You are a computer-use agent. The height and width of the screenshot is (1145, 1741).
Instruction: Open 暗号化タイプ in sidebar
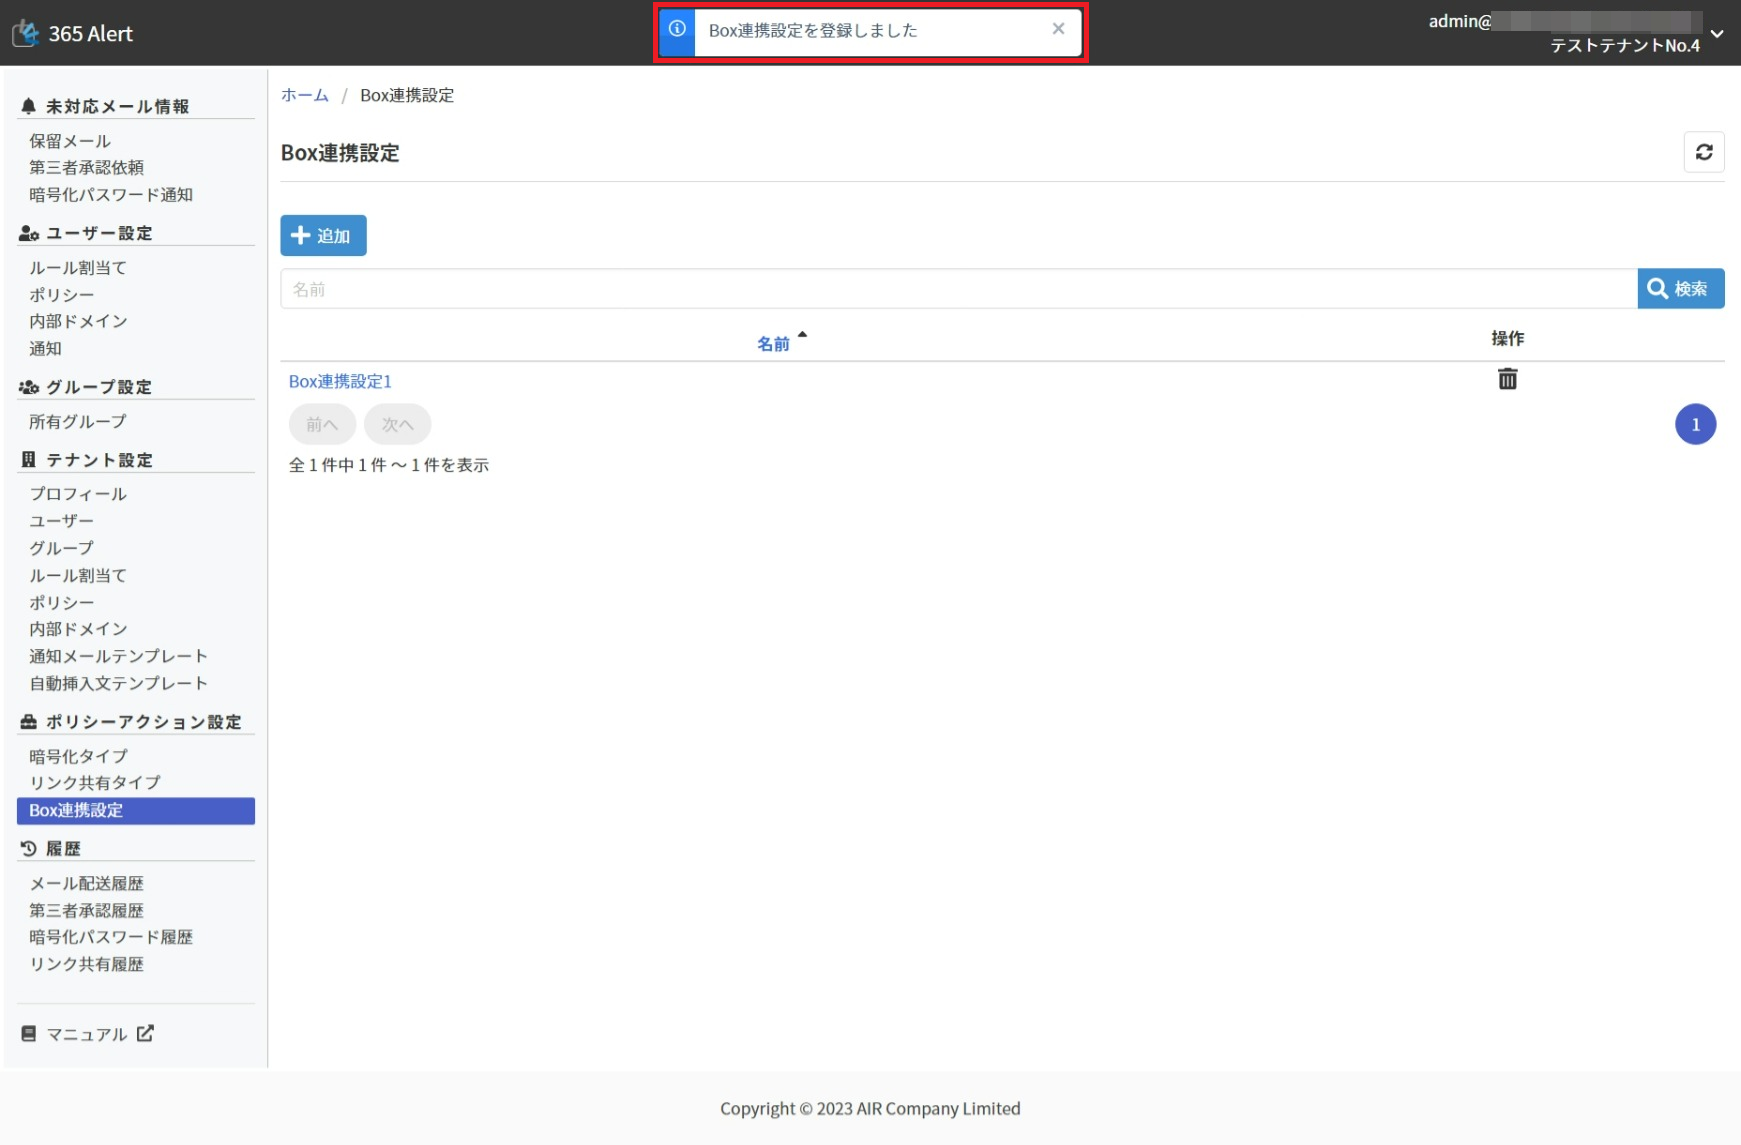click(78, 756)
